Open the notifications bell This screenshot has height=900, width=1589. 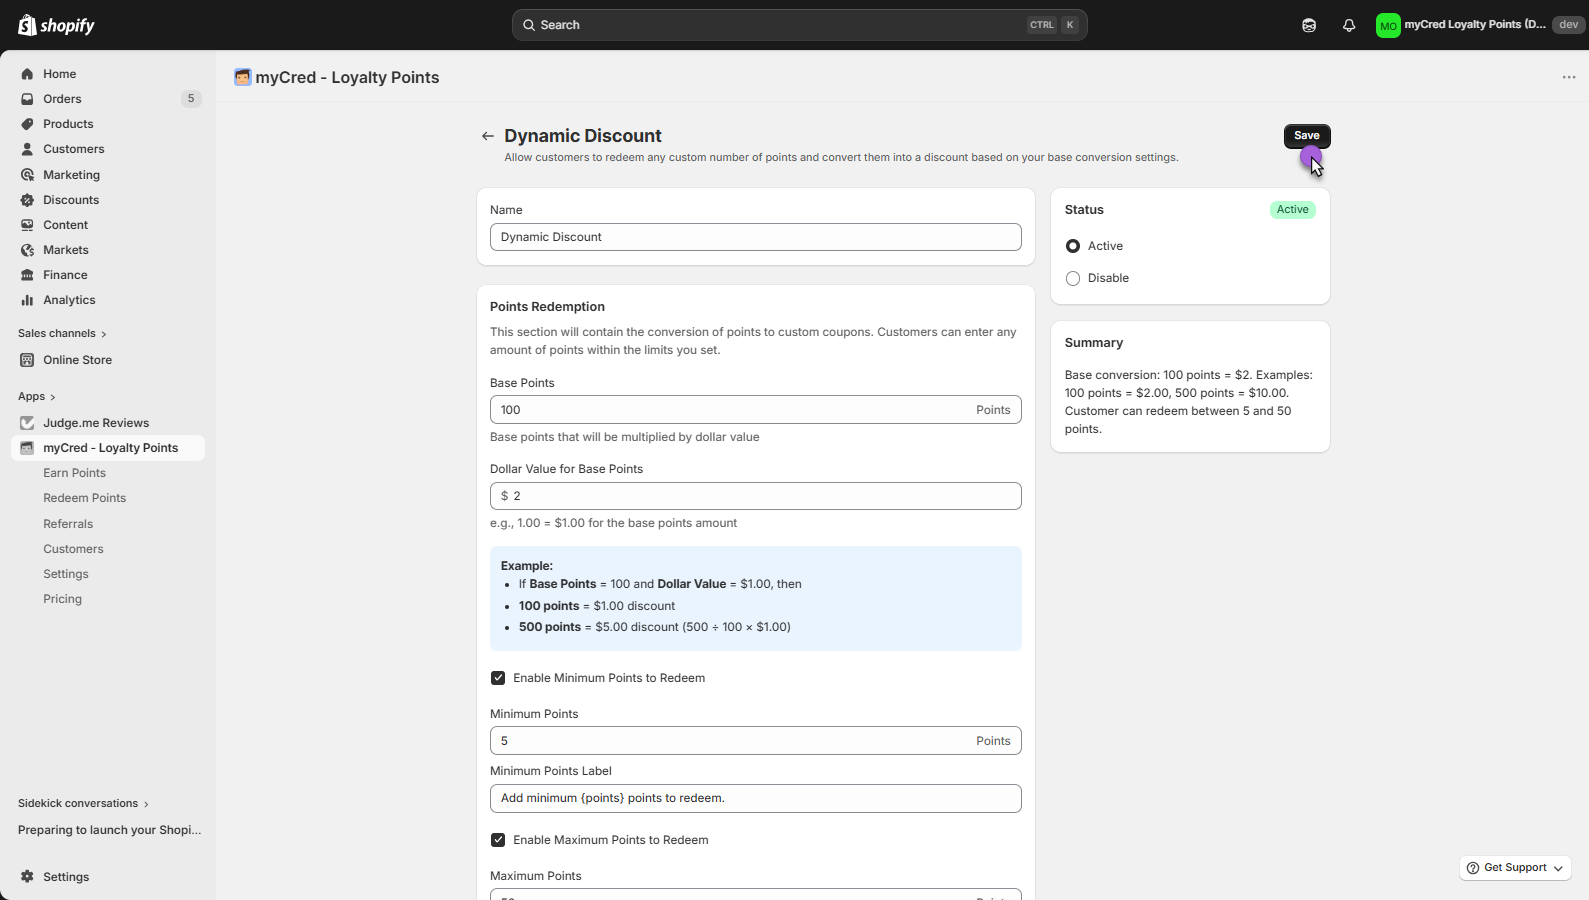tap(1349, 25)
